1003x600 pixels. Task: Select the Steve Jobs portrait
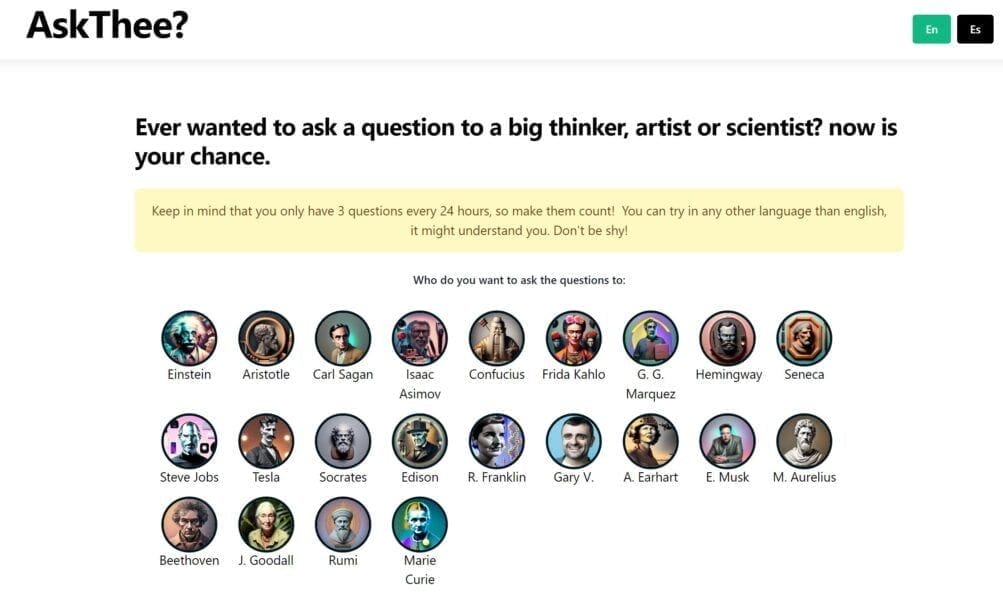(x=189, y=440)
